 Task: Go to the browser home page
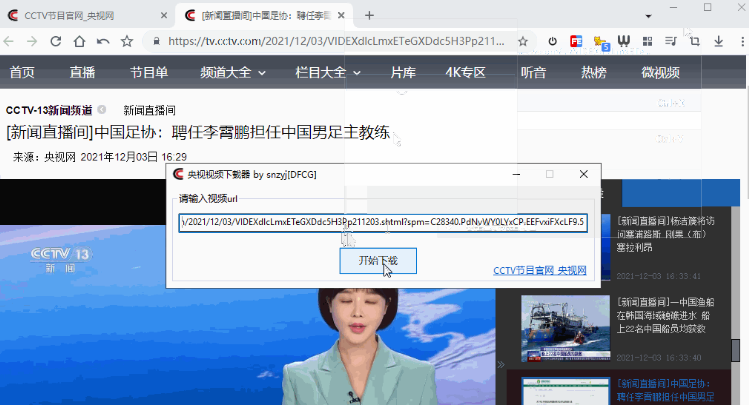click(79, 42)
